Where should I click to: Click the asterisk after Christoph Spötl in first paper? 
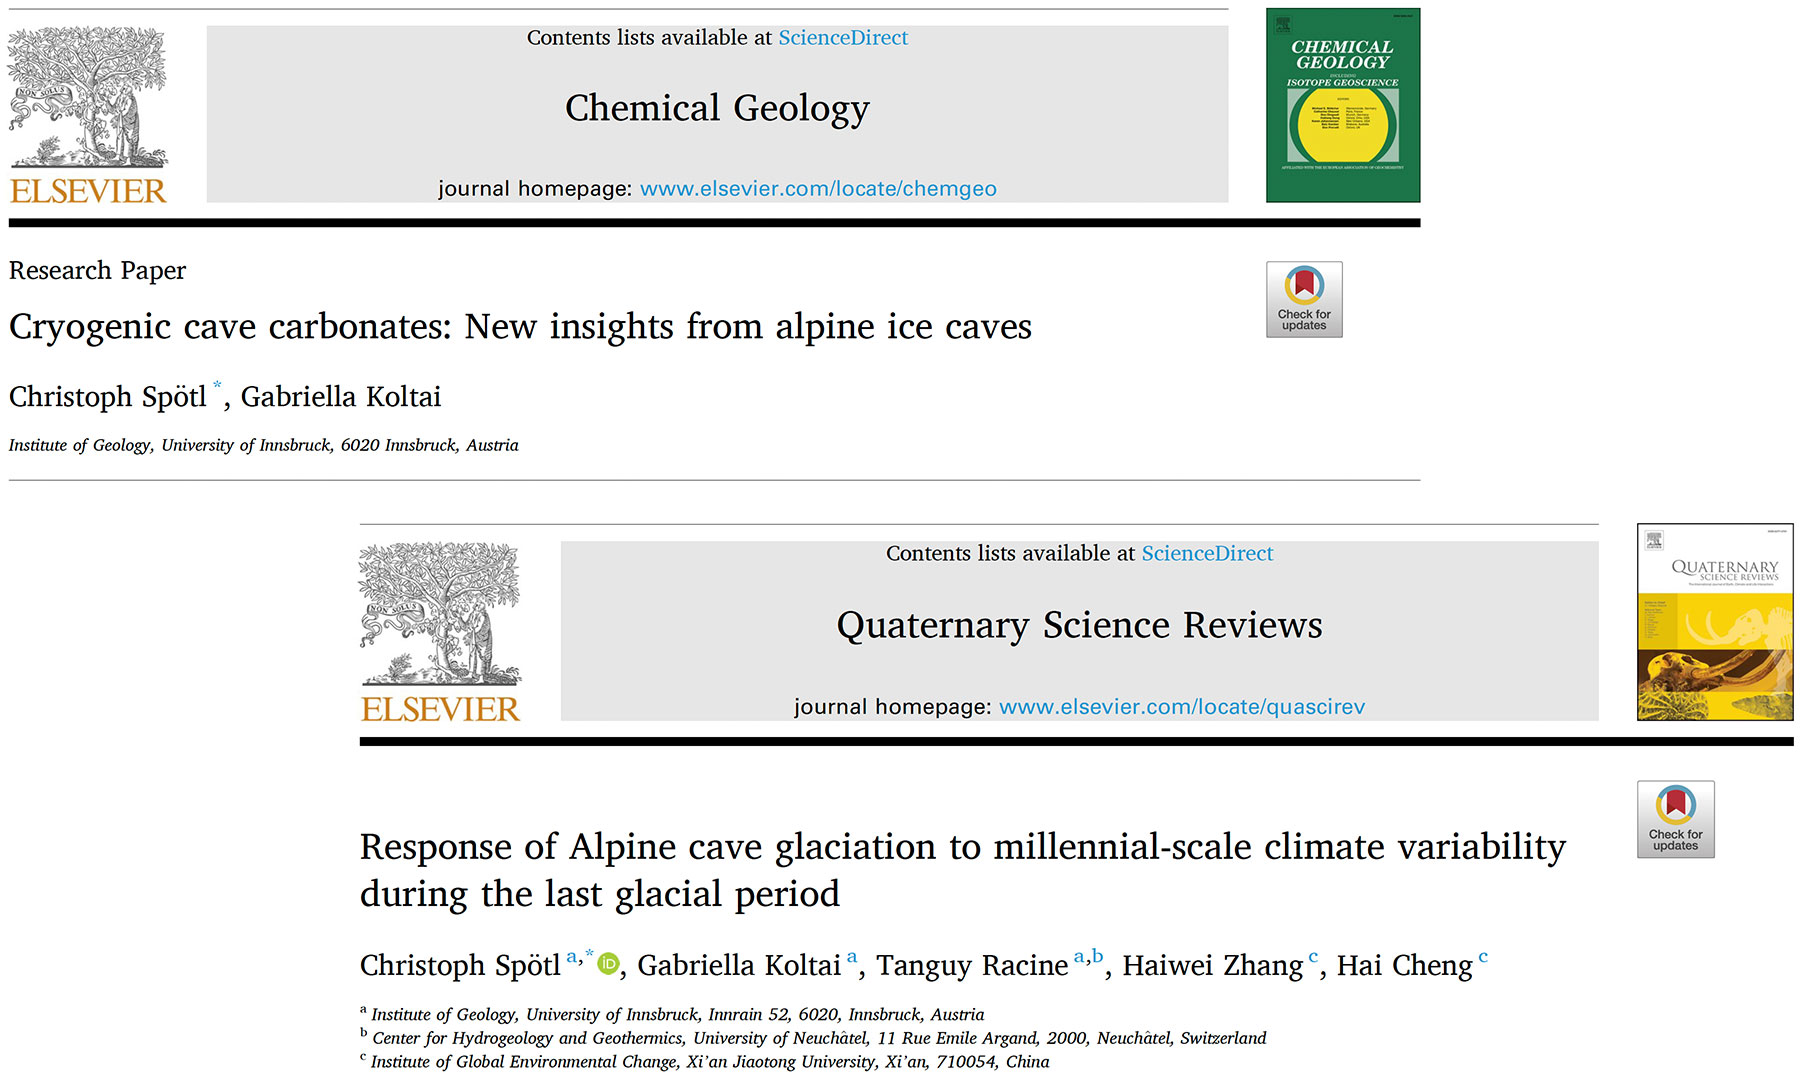(217, 386)
